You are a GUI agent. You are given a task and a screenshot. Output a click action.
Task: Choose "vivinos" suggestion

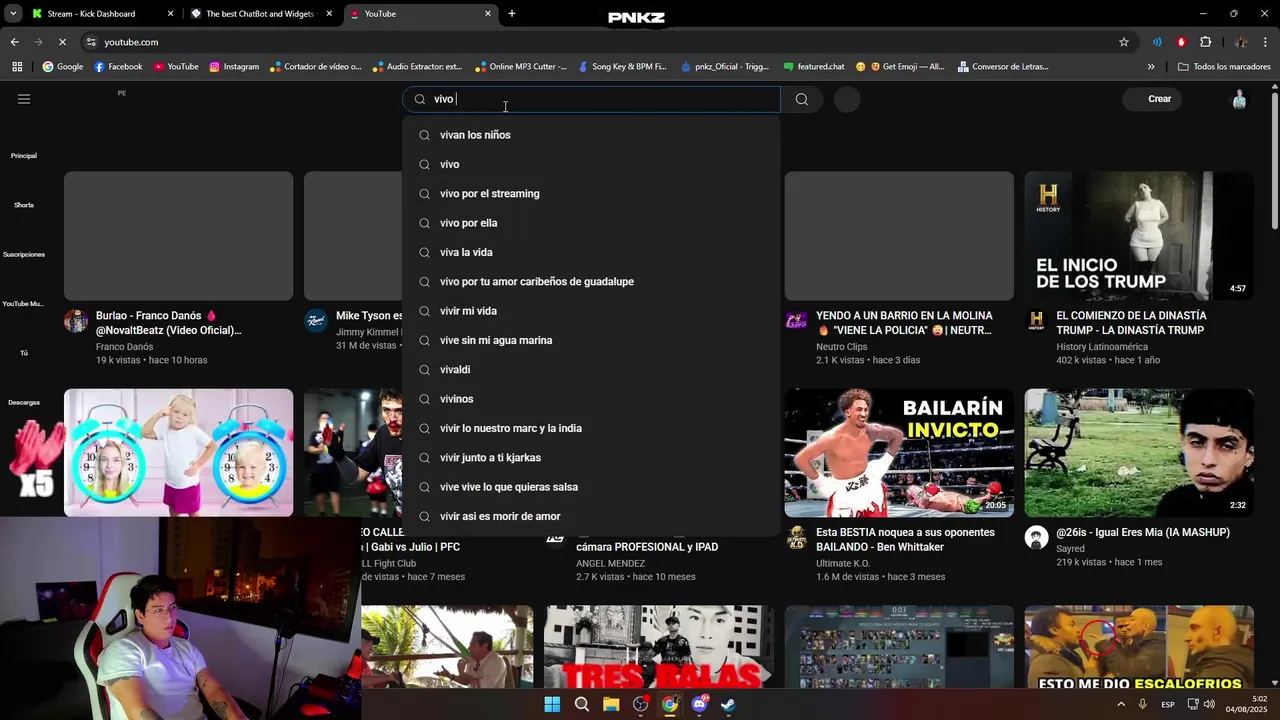pos(591,399)
